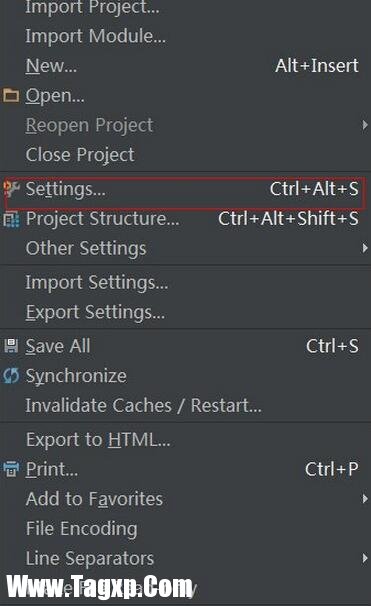Click the Save All floppy disk icon
Screen dimensions: 371x606
[11, 346]
